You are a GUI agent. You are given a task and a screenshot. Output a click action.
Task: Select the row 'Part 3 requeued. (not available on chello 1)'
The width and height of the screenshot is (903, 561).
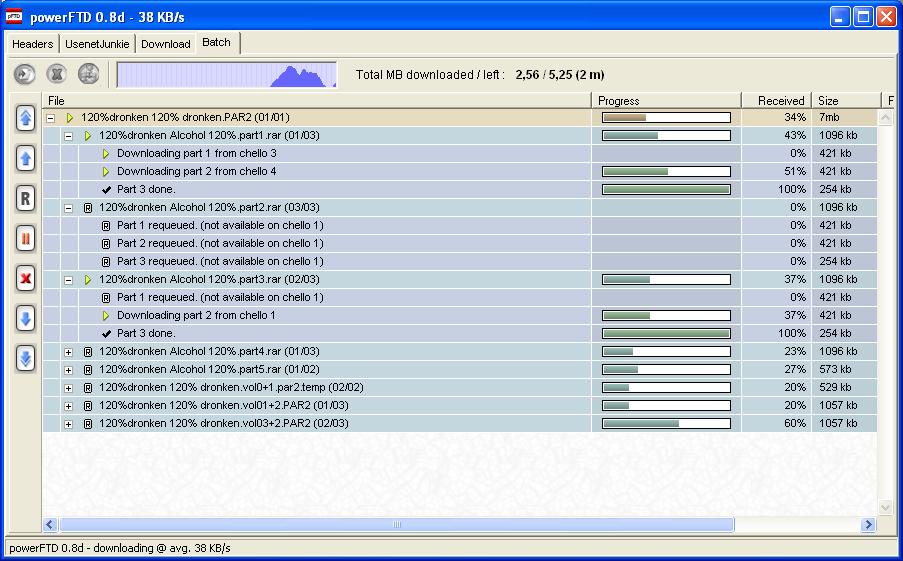coord(460,261)
